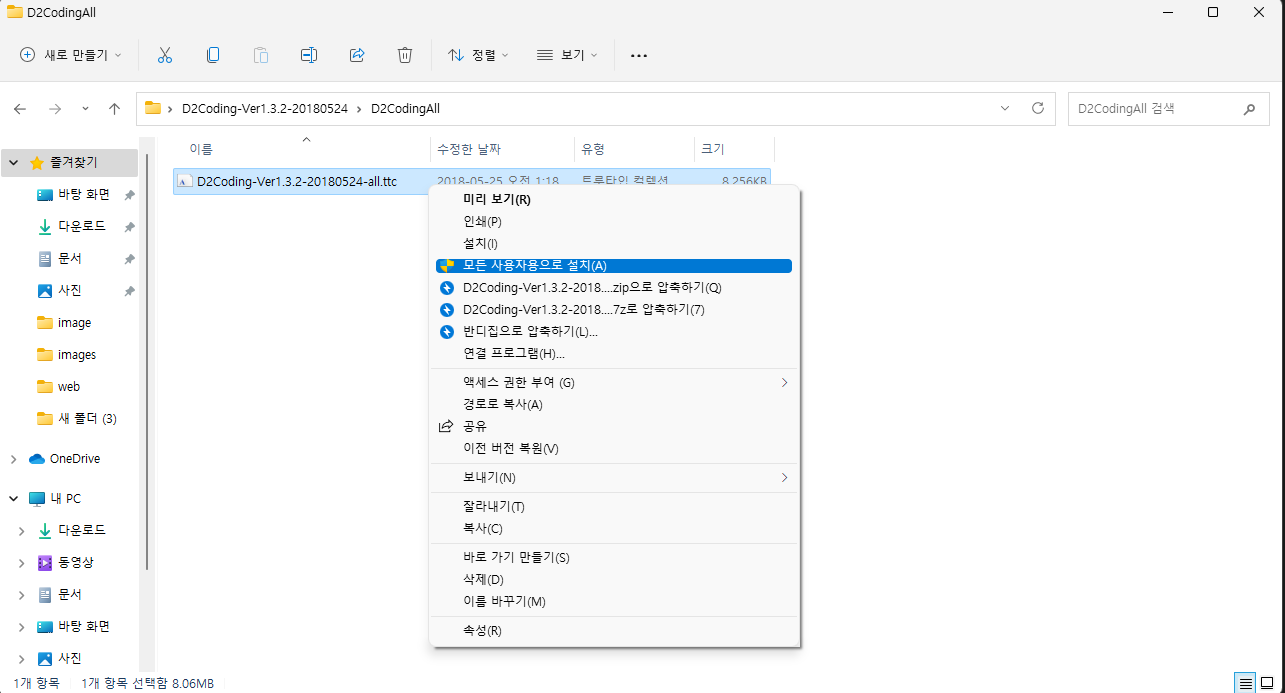
Task: Go up one folder level arrow
Action: 114,108
